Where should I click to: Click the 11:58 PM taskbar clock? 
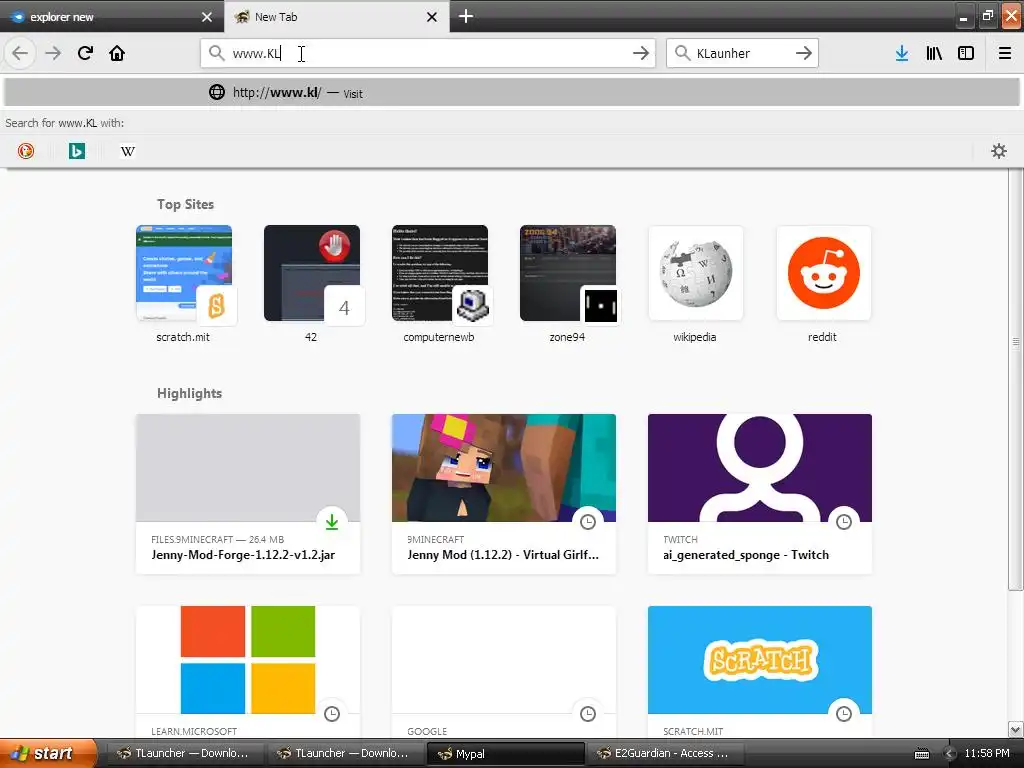point(987,754)
